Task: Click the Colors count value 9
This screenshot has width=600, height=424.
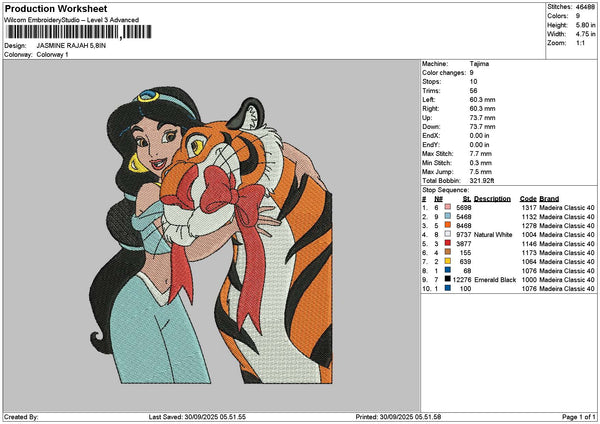Action: (x=578, y=16)
